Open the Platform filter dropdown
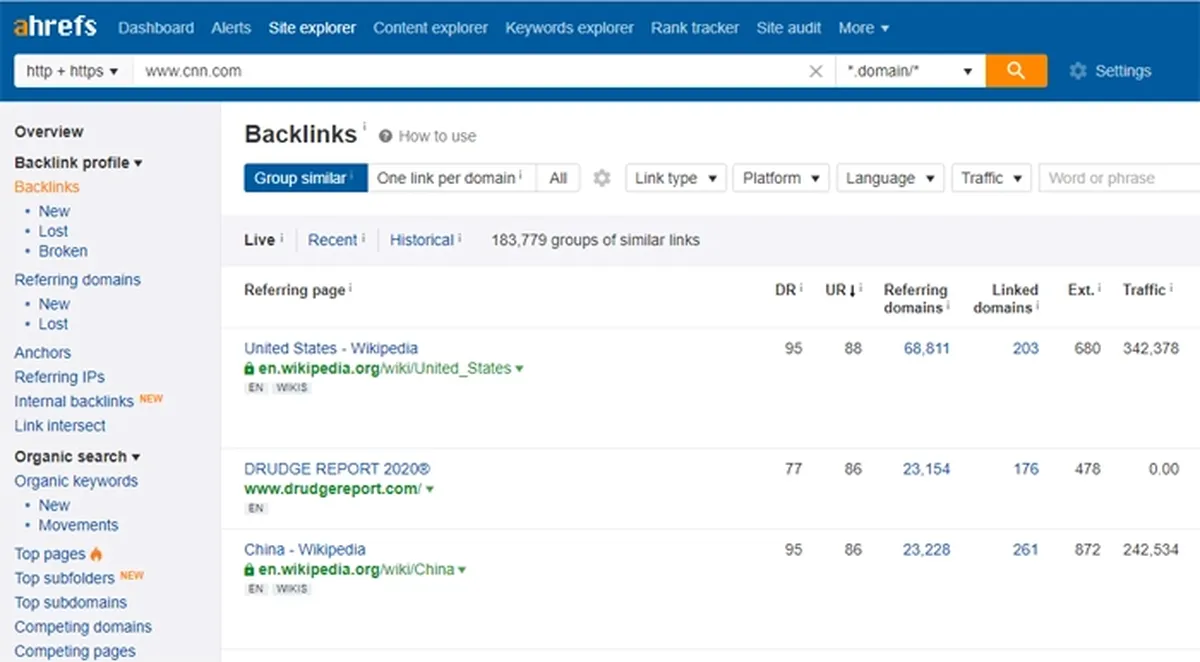This screenshot has height=662, width=1200. [x=781, y=178]
